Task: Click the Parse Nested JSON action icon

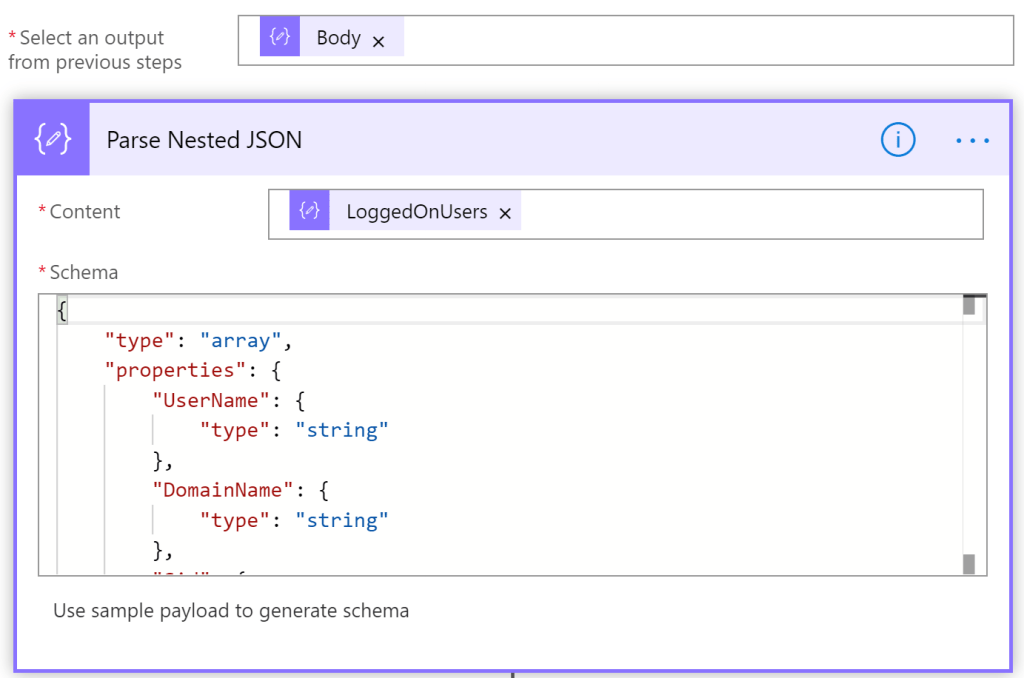Action: click(x=52, y=139)
